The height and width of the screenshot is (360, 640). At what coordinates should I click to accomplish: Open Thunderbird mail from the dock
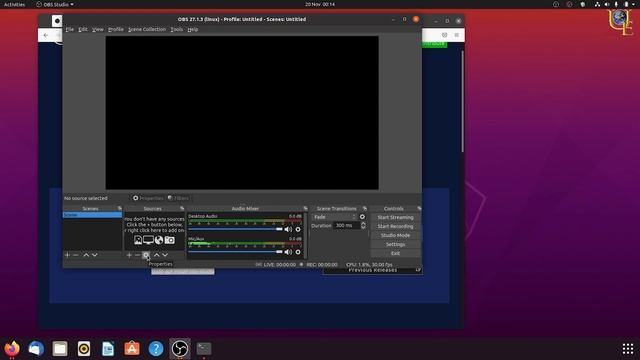[36, 349]
